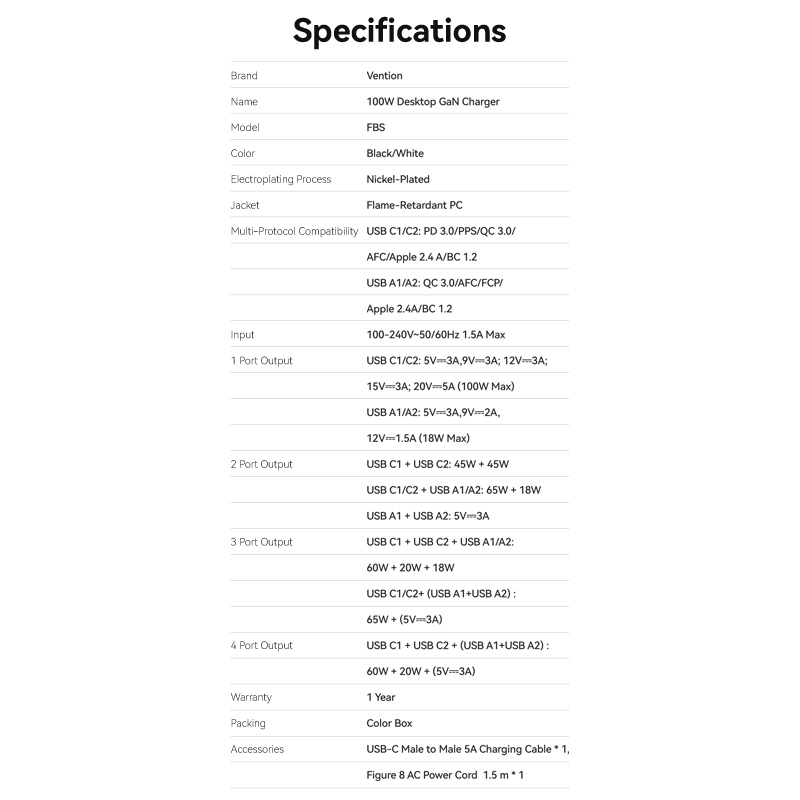
Task: Click the Color Box packing value
Action: click(390, 724)
